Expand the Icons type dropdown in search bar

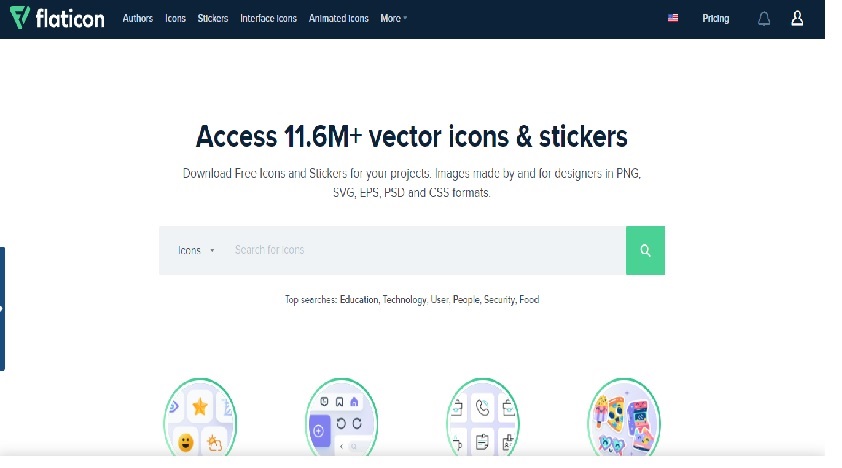tap(196, 250)
